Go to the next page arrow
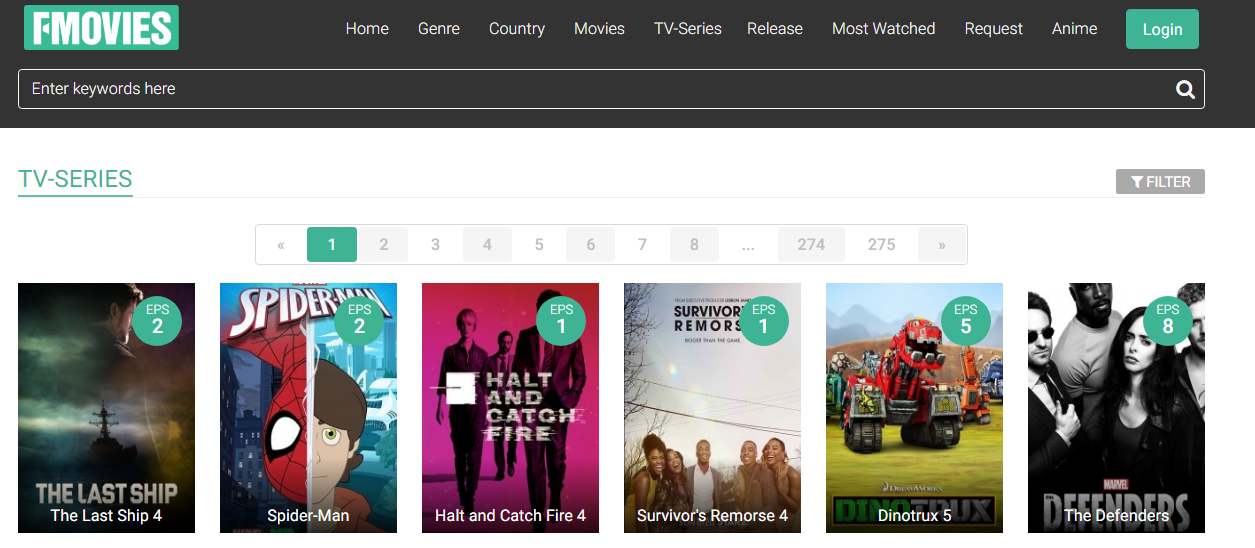The image size is (1255, 548). [941, 244]
